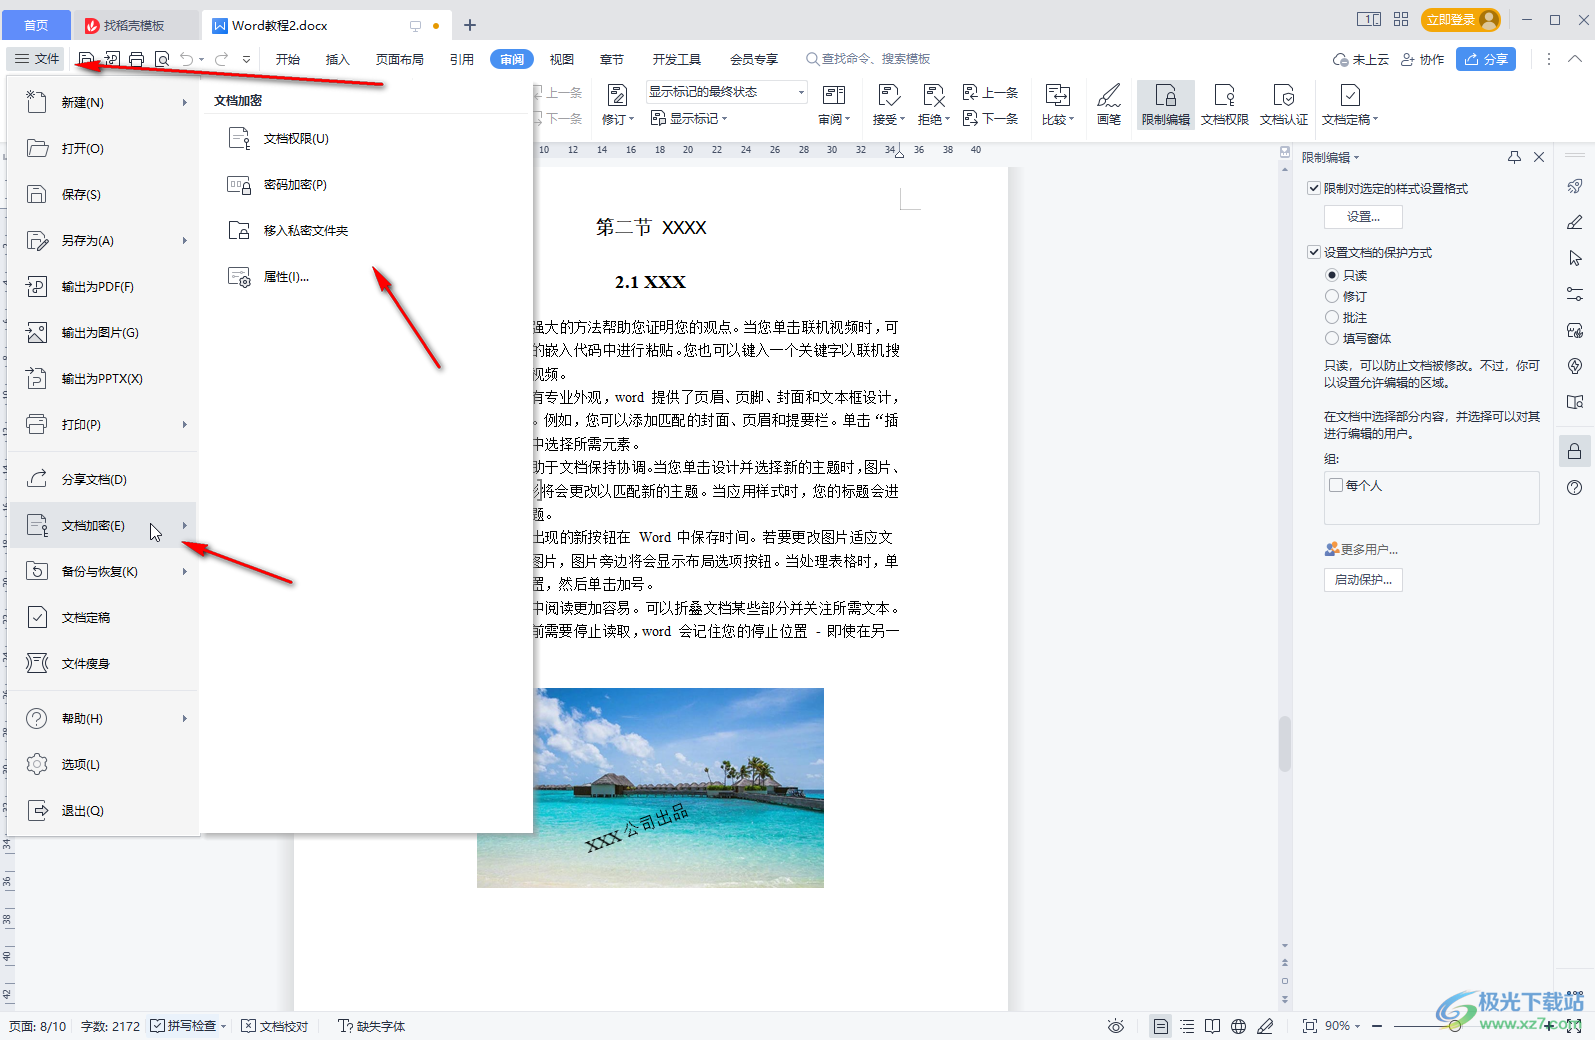This screenshot has height=1040, width=1595.
Task: Click the beach photo in document
Action: (650, 787)
